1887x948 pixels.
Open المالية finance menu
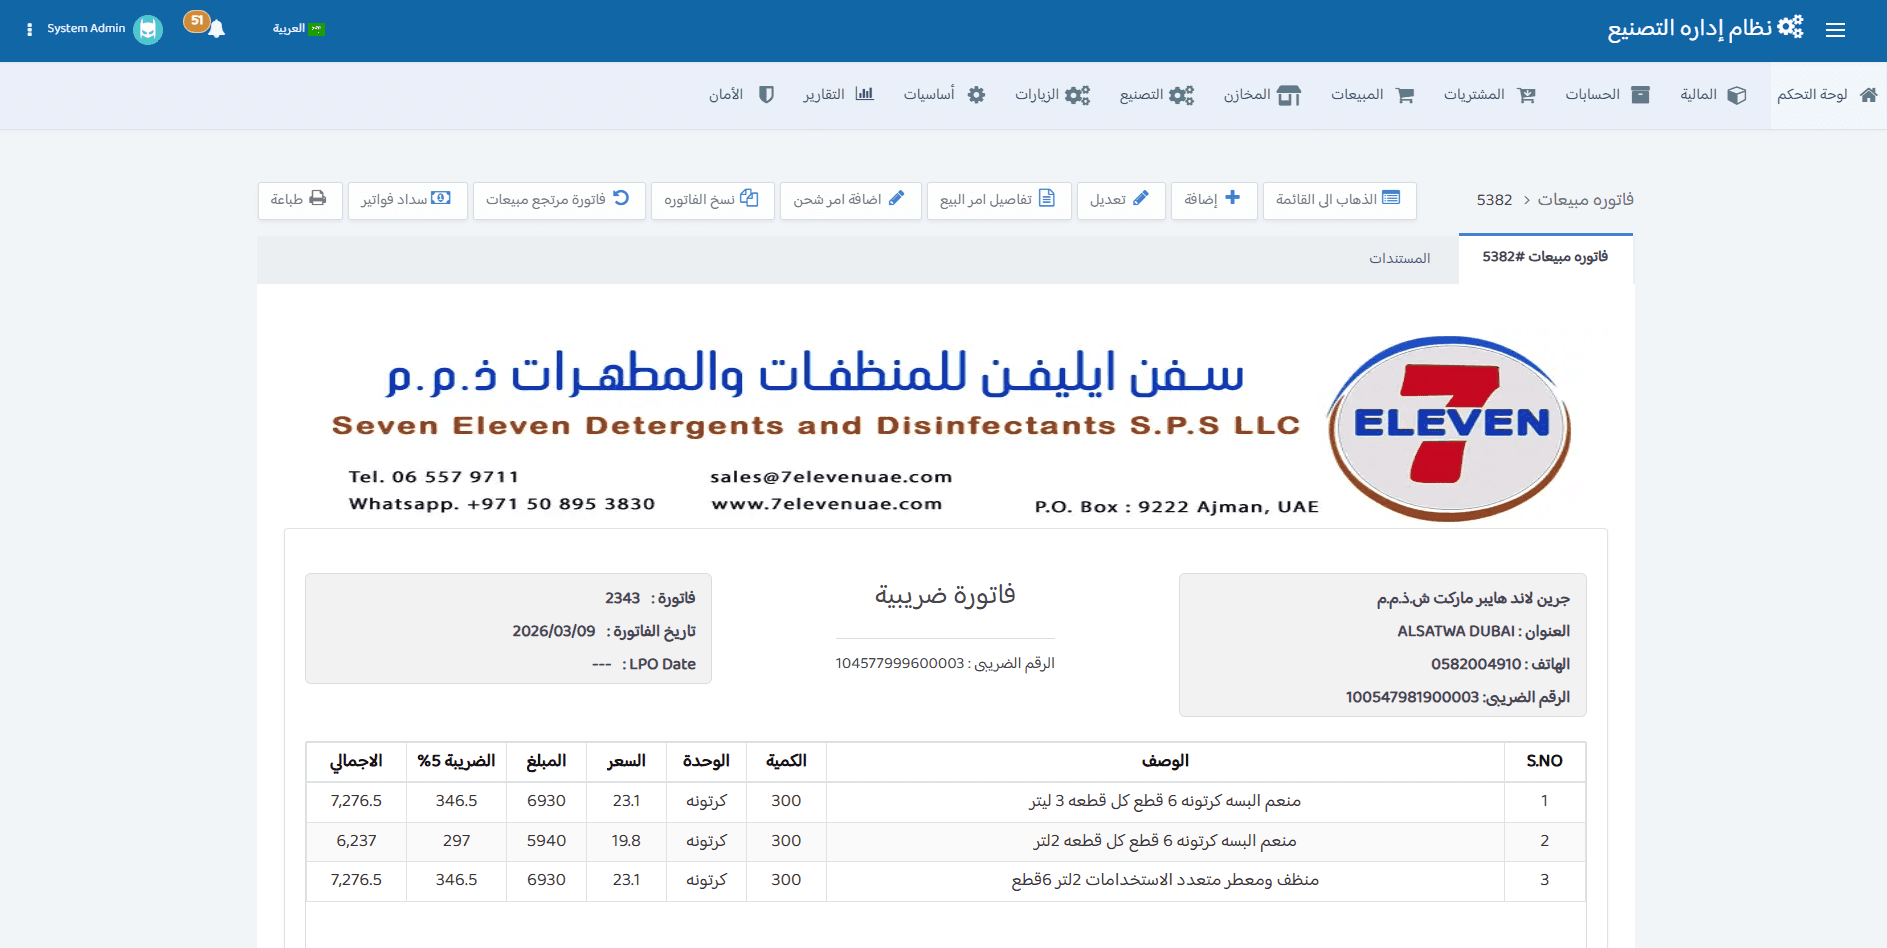pos(1713,95)
